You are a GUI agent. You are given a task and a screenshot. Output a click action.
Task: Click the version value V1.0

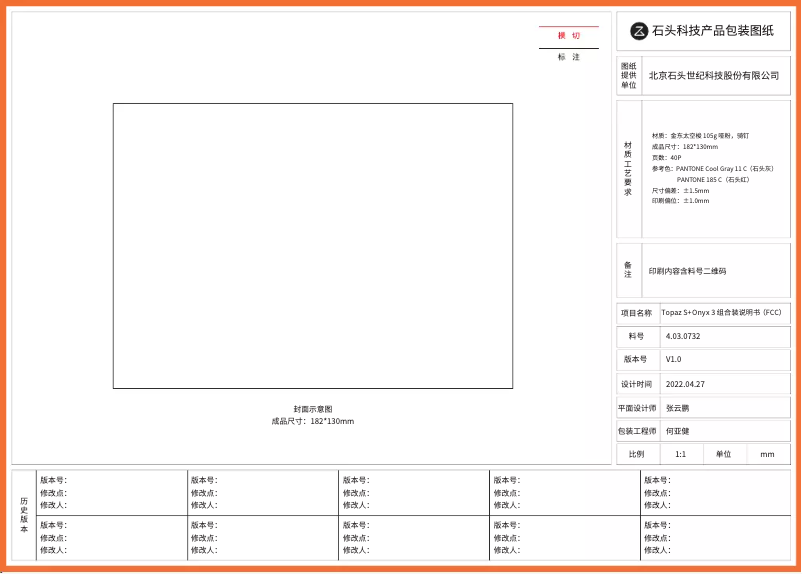[673, 359]
